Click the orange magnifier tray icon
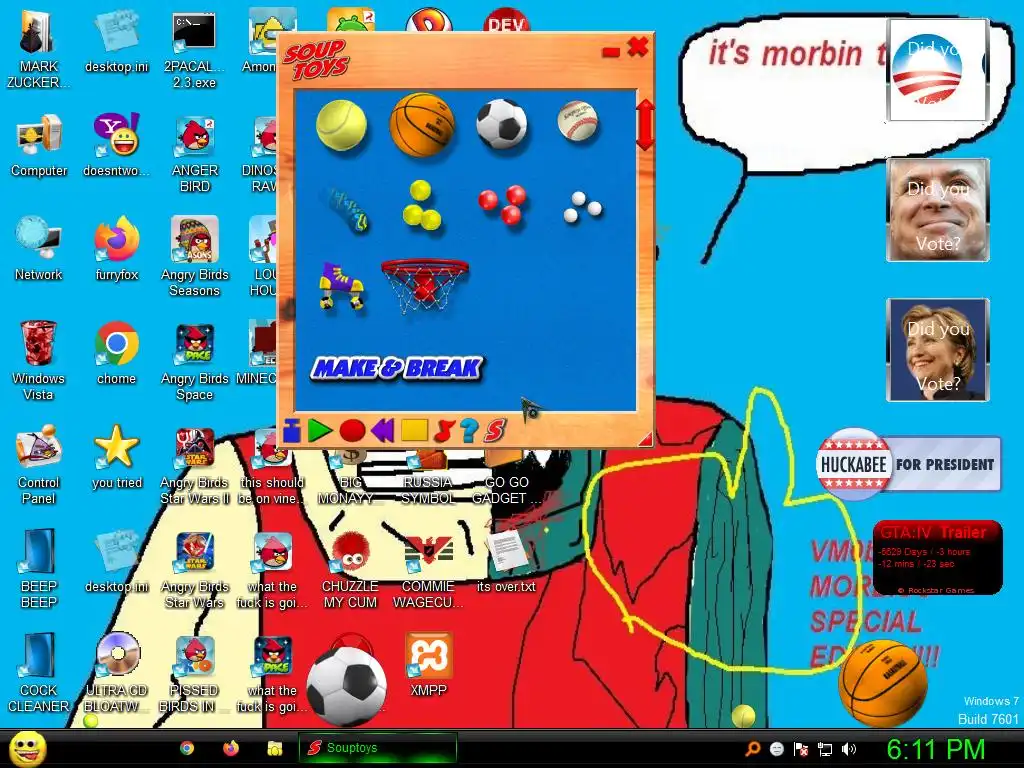 click(x=752, y=749)
